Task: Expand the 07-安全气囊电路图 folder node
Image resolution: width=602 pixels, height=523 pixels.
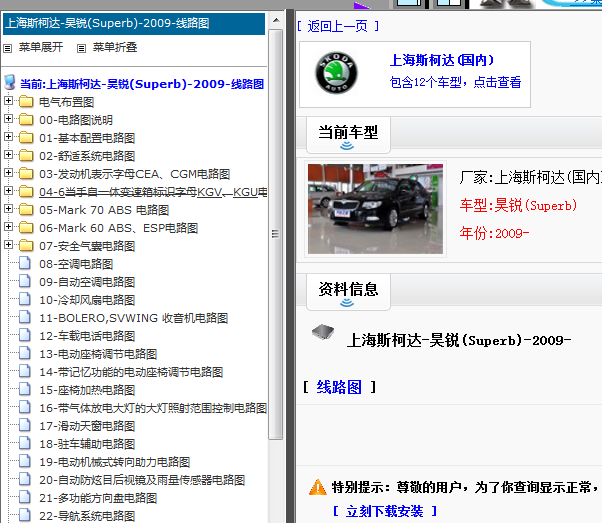Action: pyautogui.click(x=8, y=245)
